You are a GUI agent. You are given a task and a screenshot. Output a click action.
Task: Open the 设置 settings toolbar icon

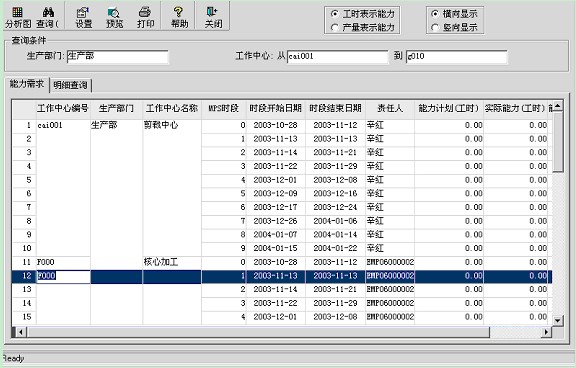point(83,17)
